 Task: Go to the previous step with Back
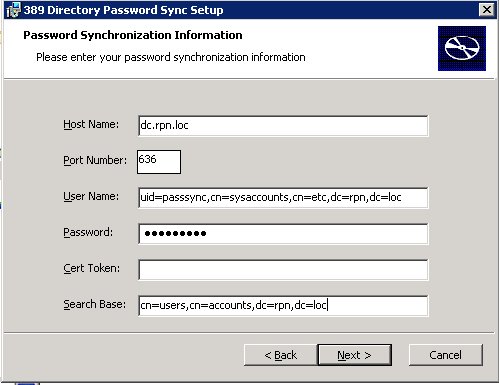point(280,355)
